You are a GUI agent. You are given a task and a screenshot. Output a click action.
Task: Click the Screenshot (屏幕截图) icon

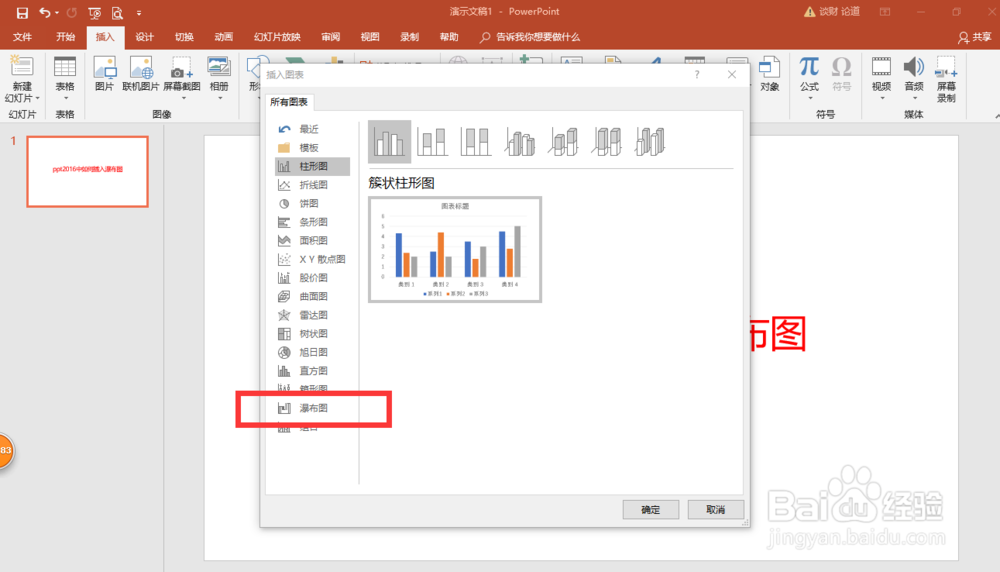pos(182,68)
